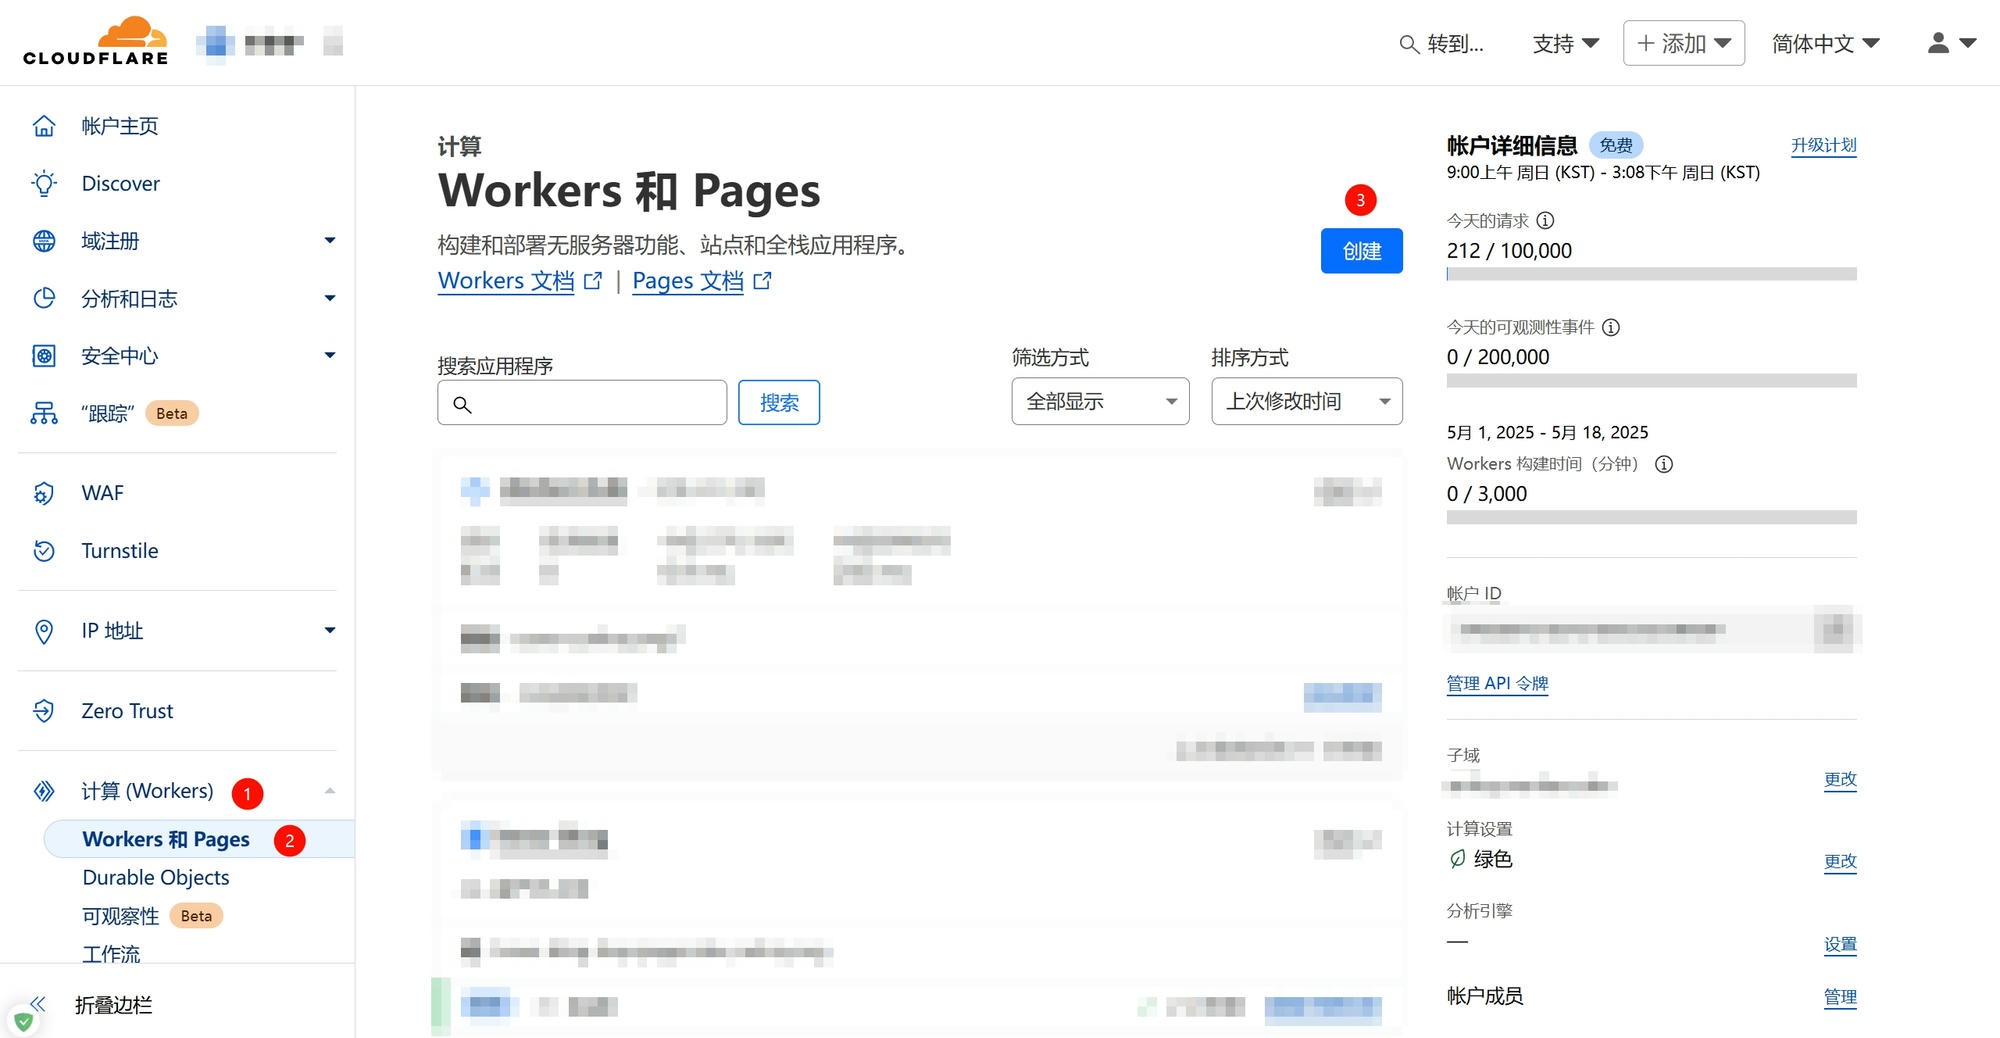Open the 转到 search magnifier

pos(1409,44)
